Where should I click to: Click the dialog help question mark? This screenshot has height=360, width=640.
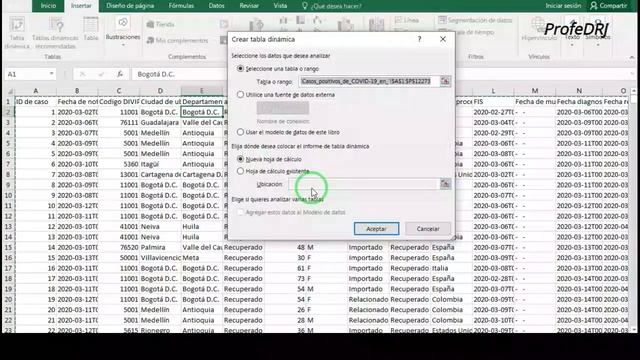pyautogui.click(x=419, y=39)
